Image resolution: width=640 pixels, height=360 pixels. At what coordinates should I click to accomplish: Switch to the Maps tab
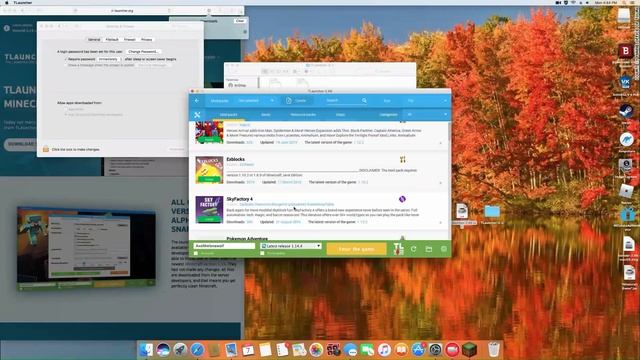[x=340, y=115]
